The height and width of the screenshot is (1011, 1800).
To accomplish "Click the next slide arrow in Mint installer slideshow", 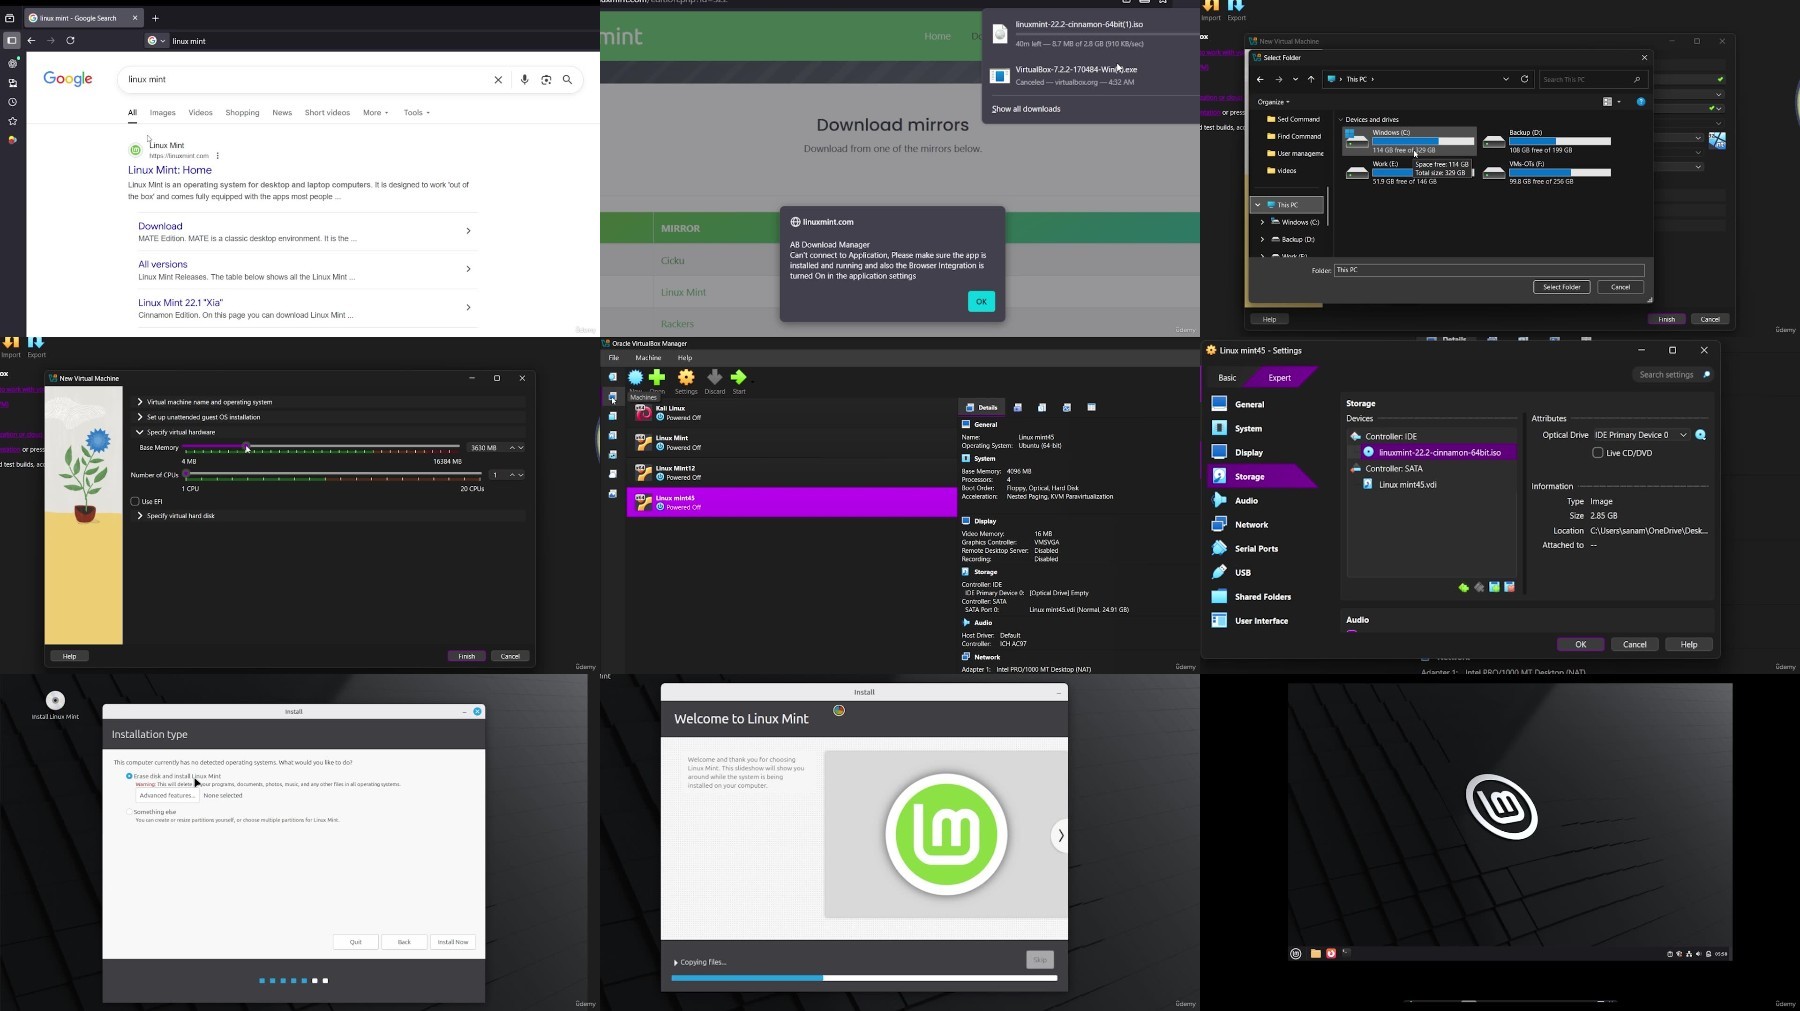I will click(x=1060, y=836).
